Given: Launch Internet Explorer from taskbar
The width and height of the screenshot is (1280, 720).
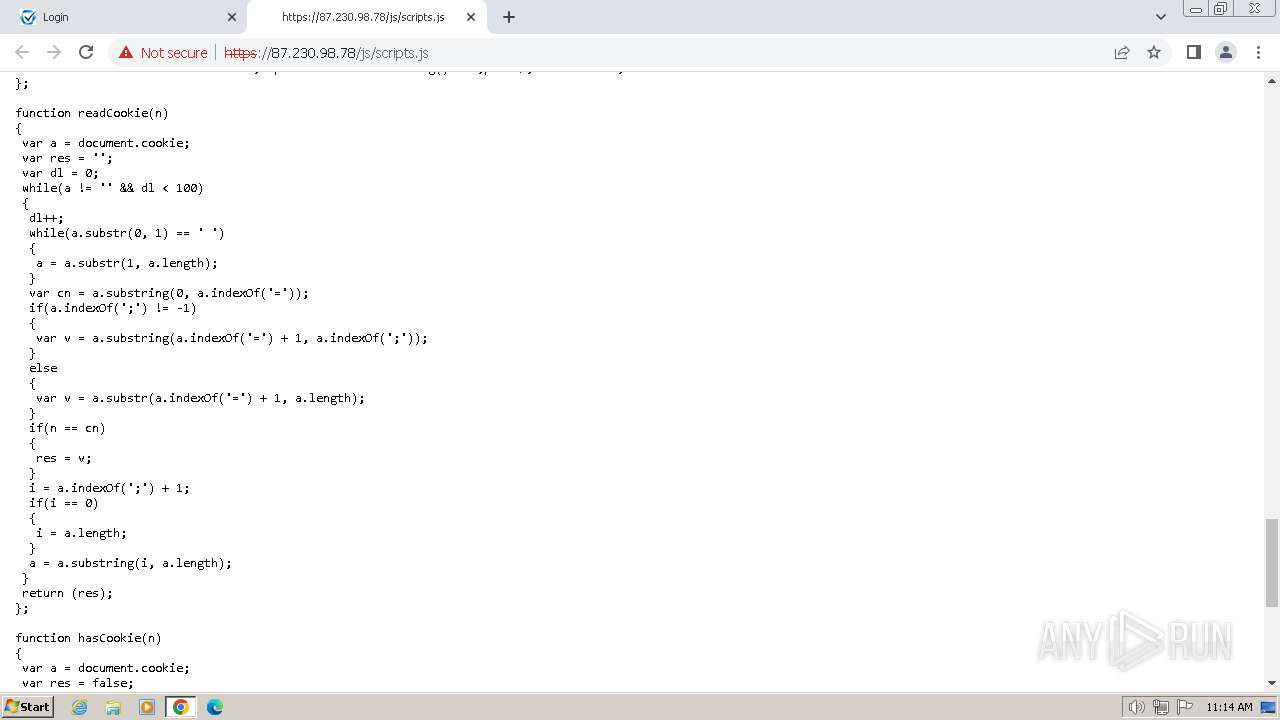Looking at the screenshot, I should [79, 707].
